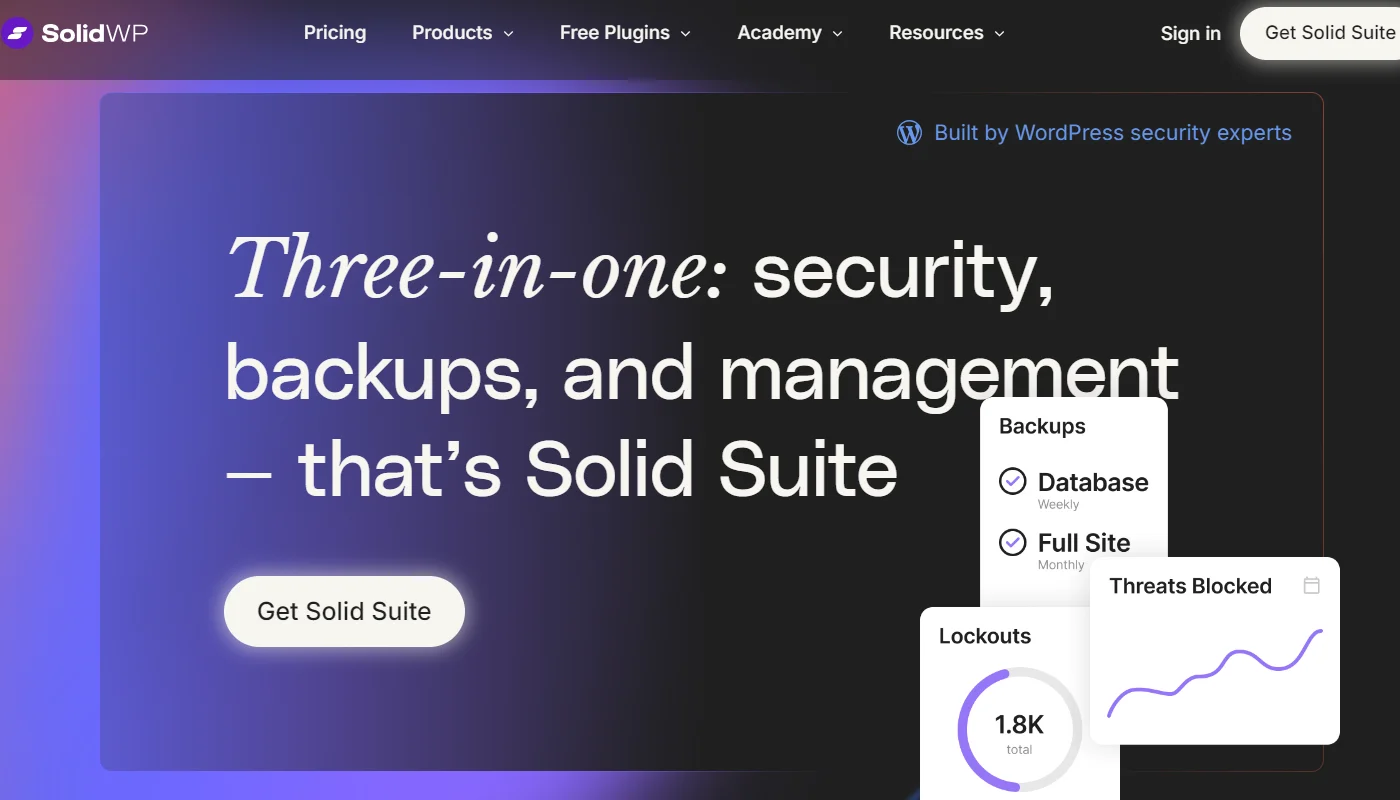1400x800 pixels.
Task: Click the Full Site checkmark circle
Action: 1013,543
